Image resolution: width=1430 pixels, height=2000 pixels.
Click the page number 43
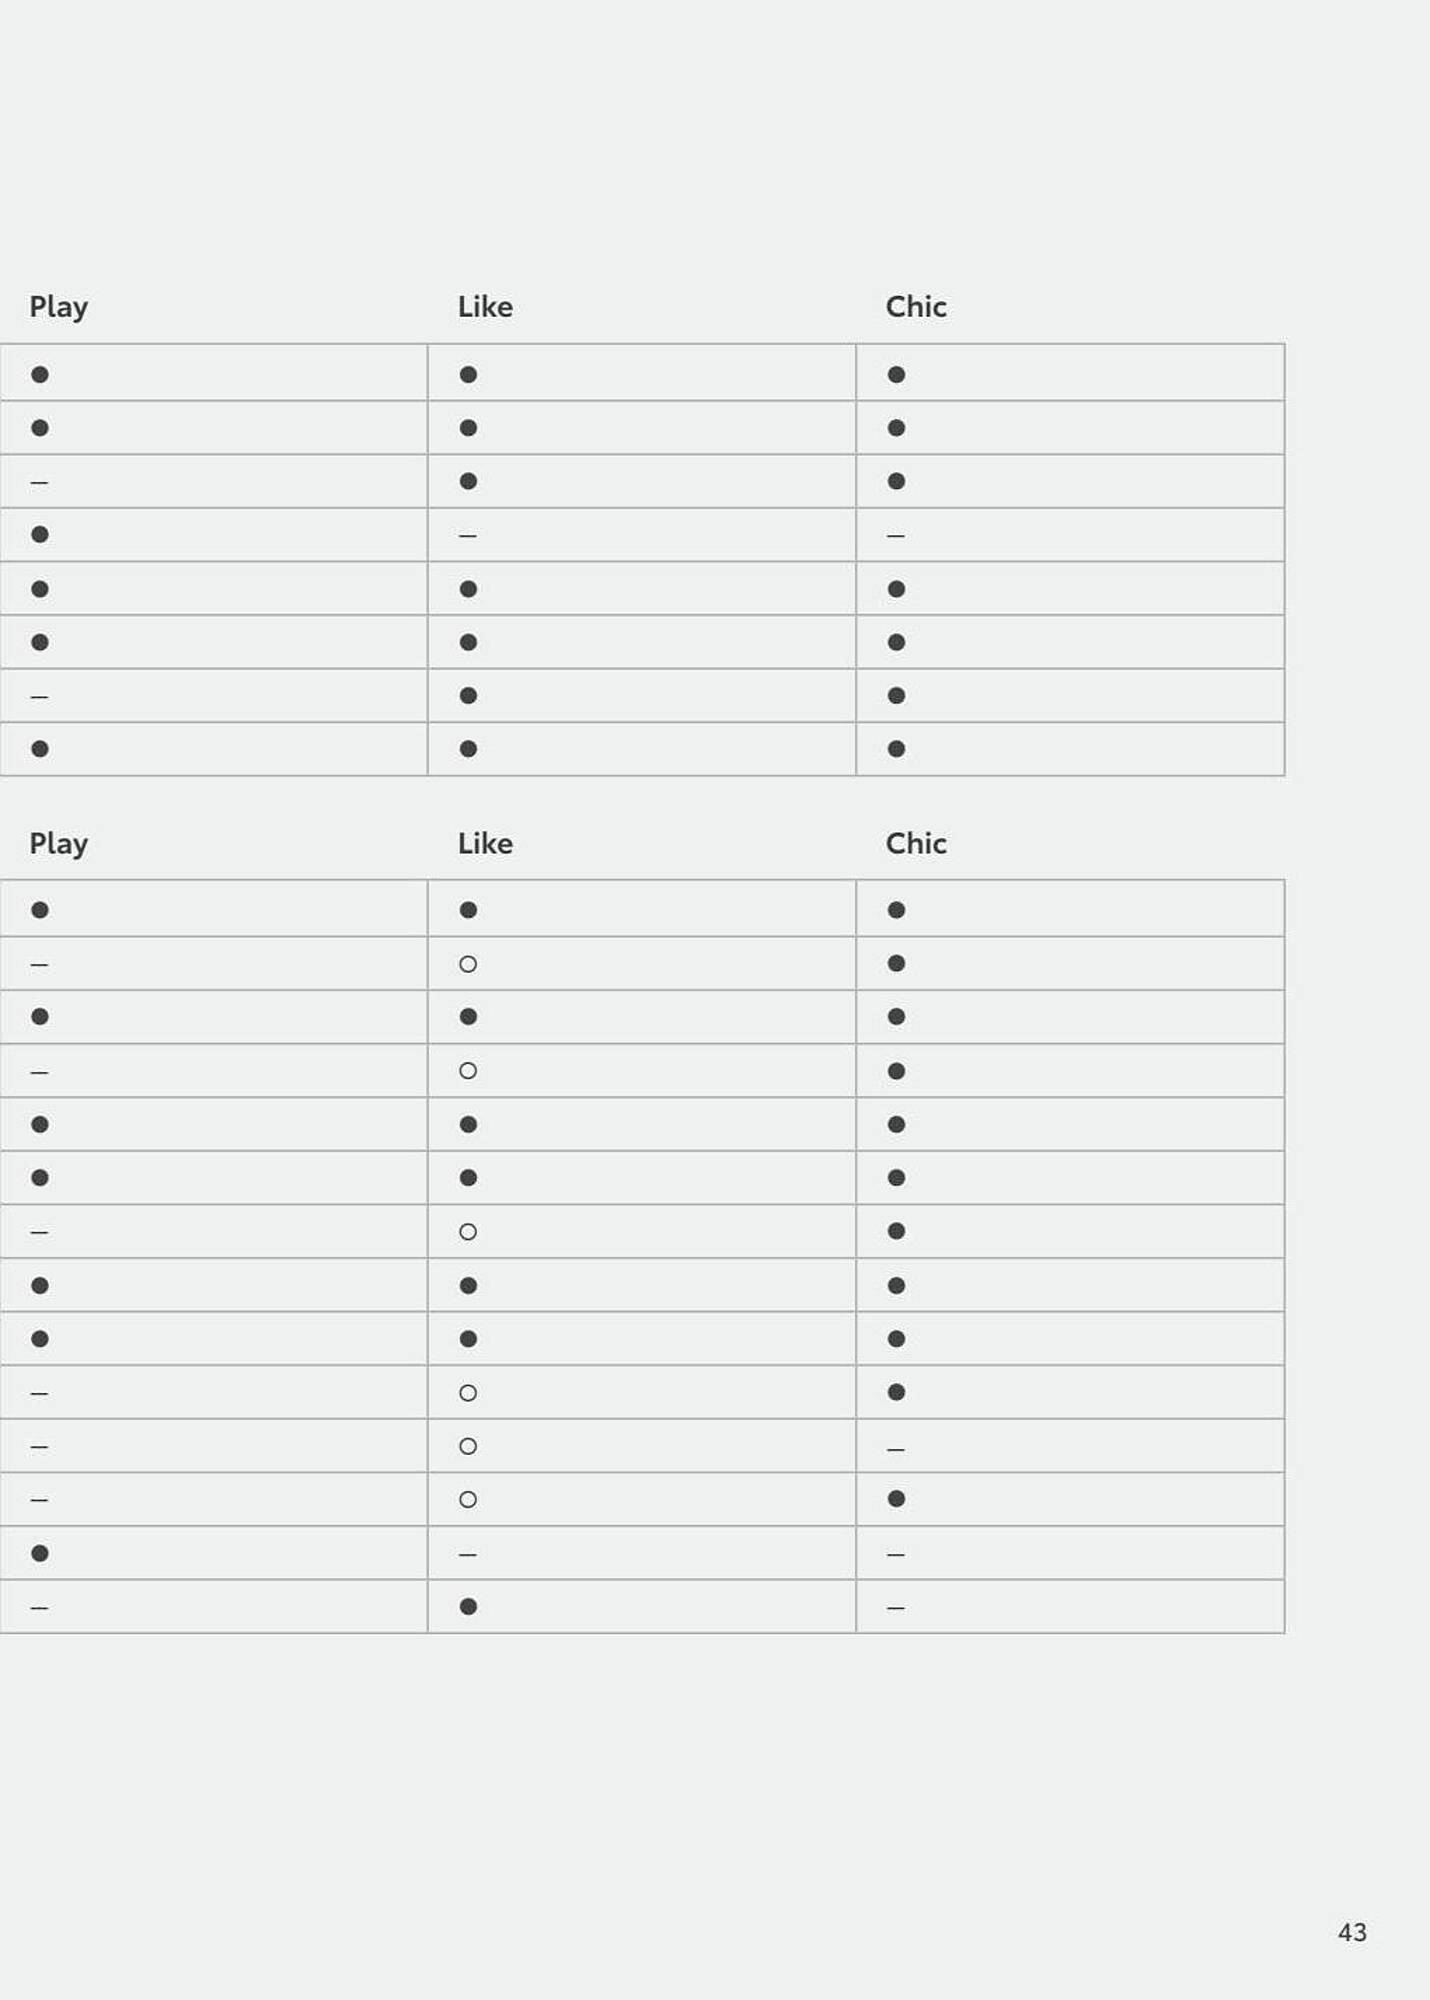pyautogui.click(x=1352, y=1932)
